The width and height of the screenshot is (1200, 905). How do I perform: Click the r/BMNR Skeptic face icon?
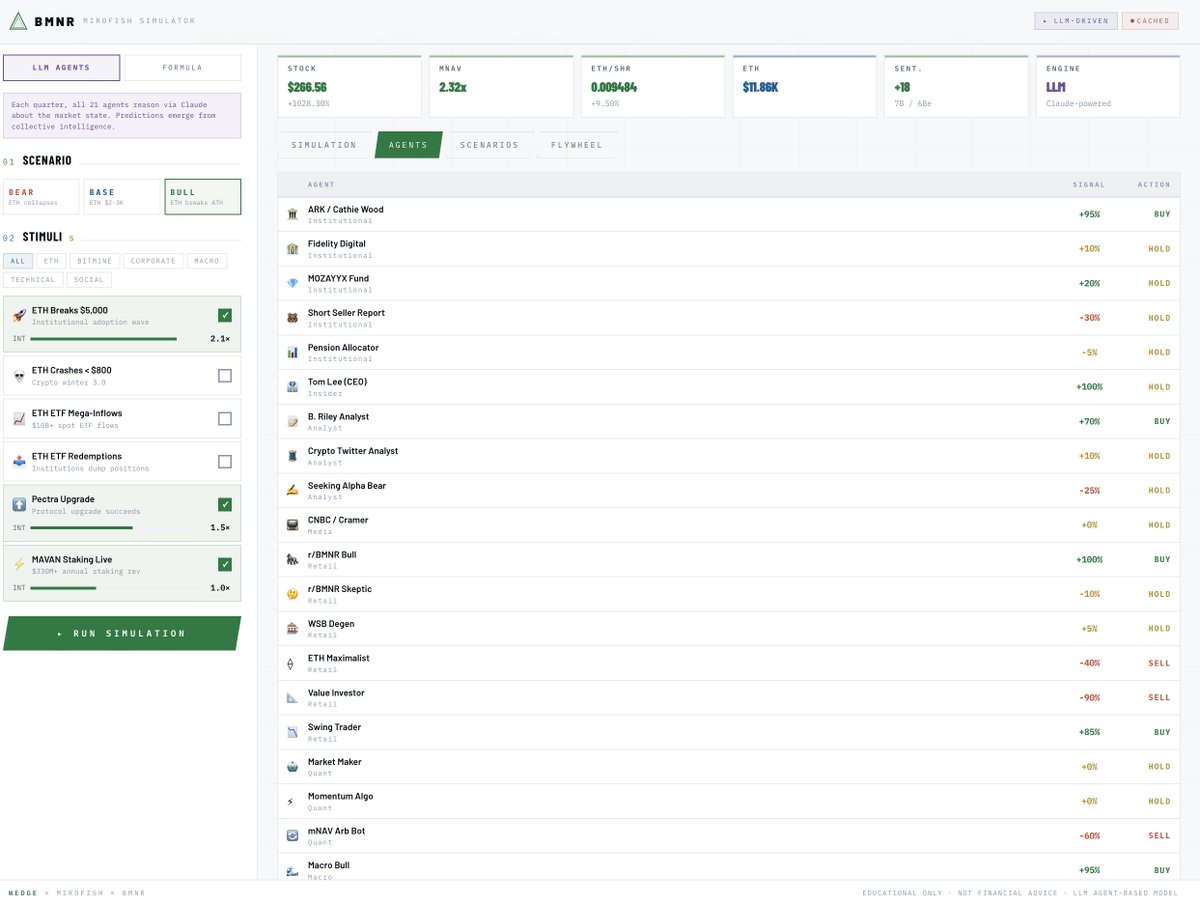pyautogui.click(x=292, y=594)
